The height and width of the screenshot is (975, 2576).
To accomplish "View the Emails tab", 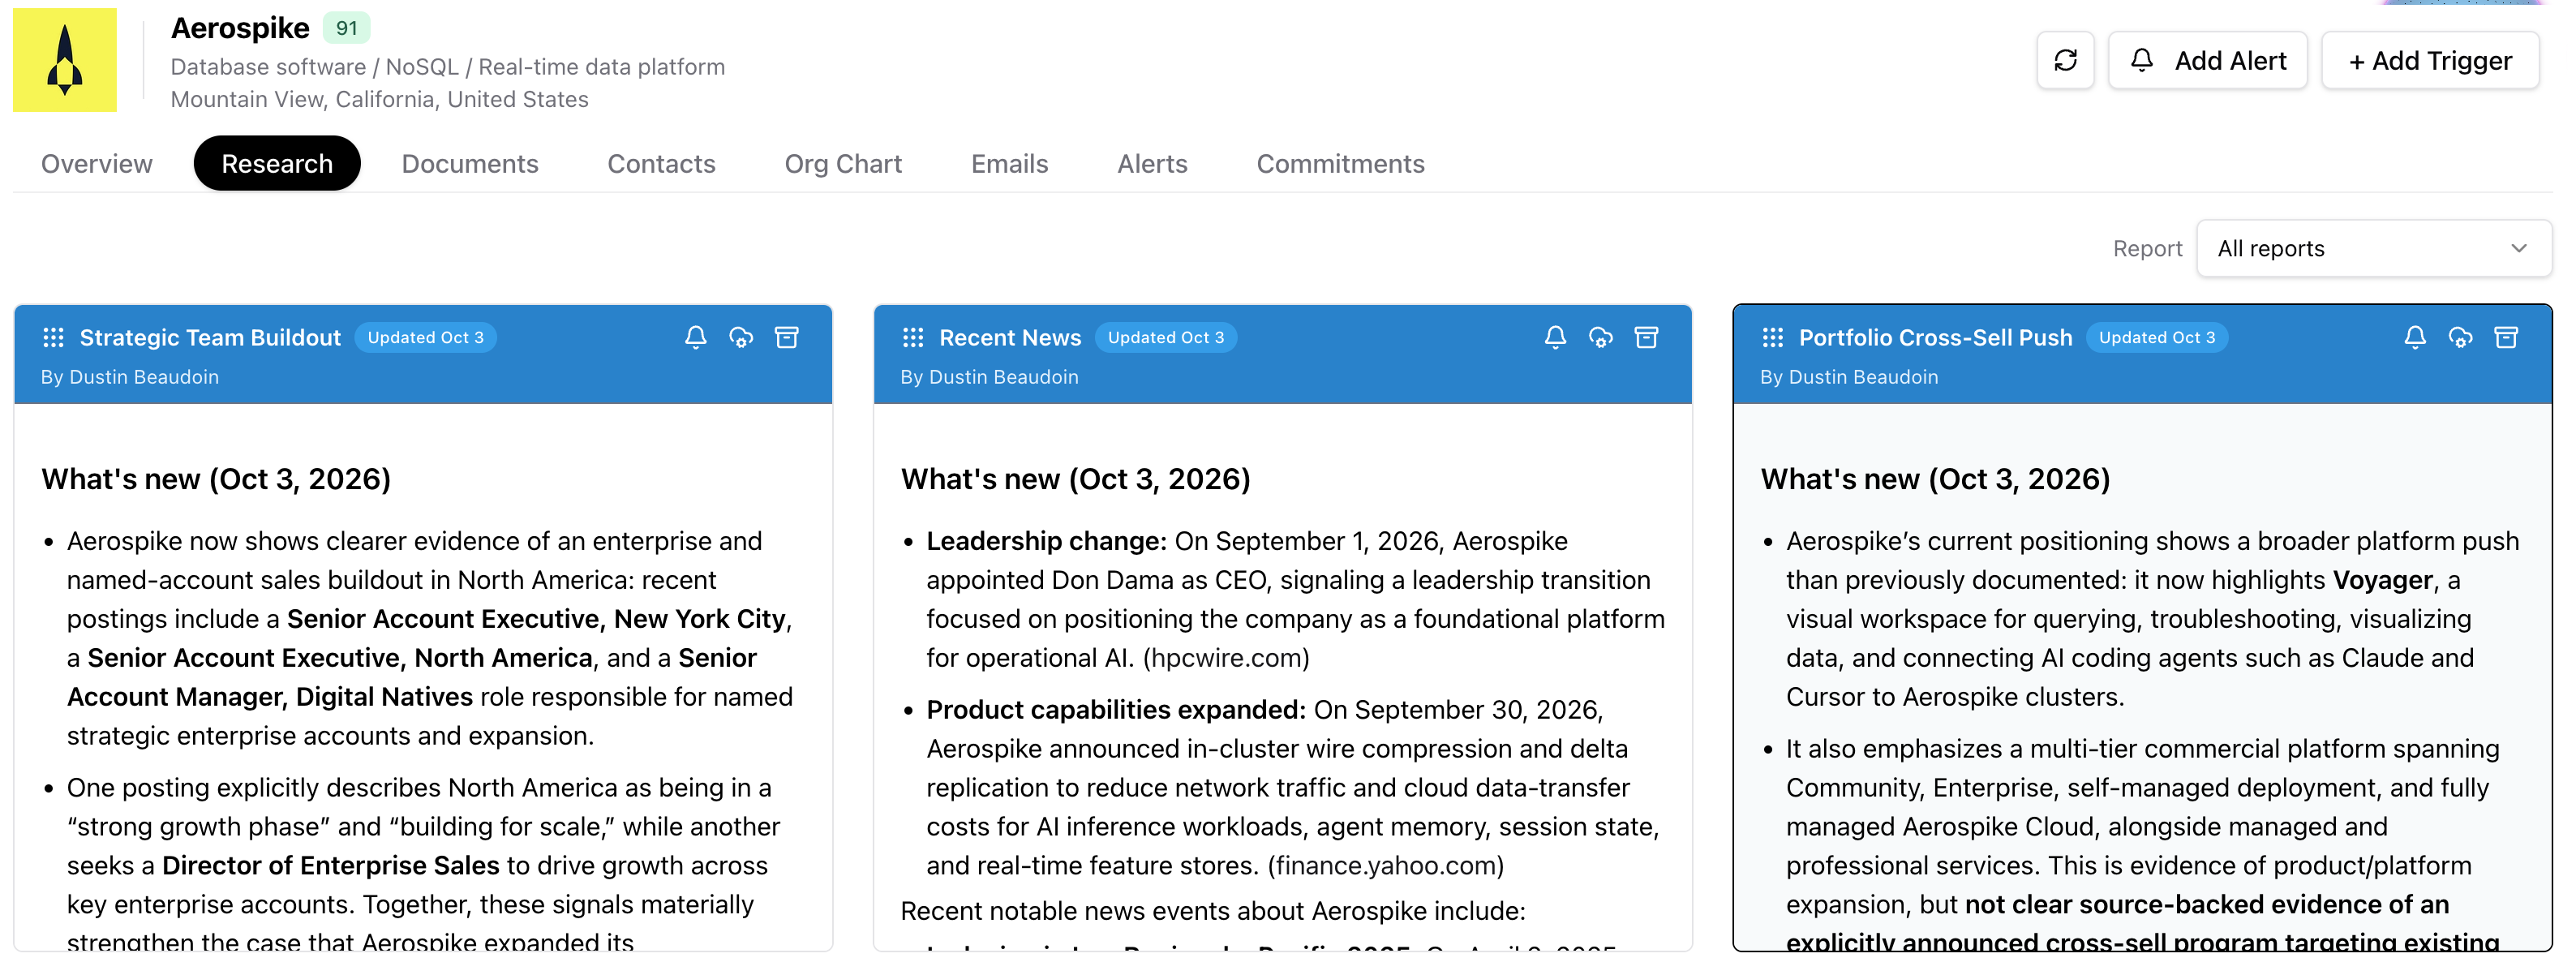I will pyautogui.click(x=1010, y=163).
